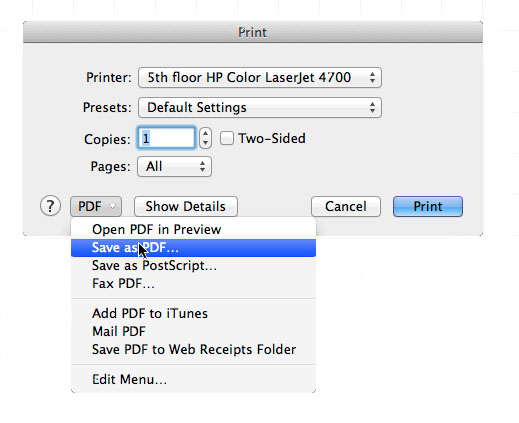The width and height of the screenshot is (519, 423).
Task: Click the question mark help icon
Action: pos(50,206)
